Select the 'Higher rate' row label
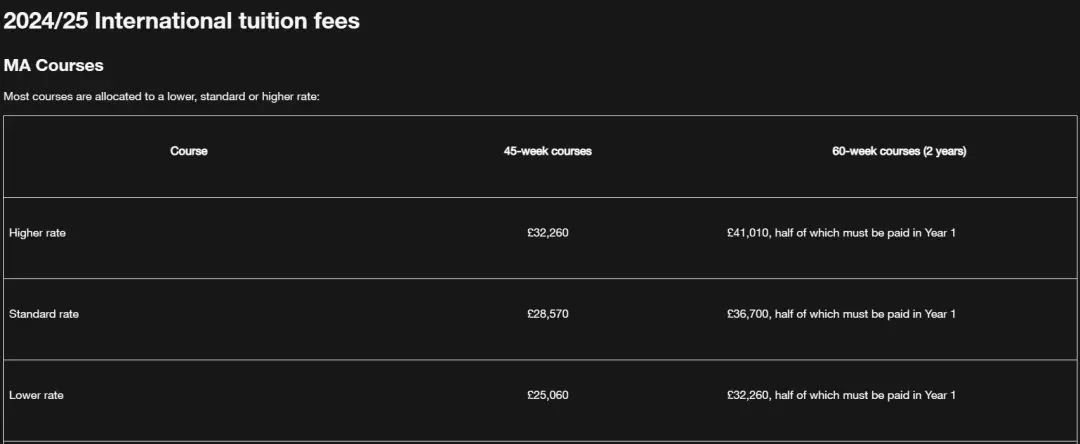This screenshot has height=444, width=1080. 38,233
